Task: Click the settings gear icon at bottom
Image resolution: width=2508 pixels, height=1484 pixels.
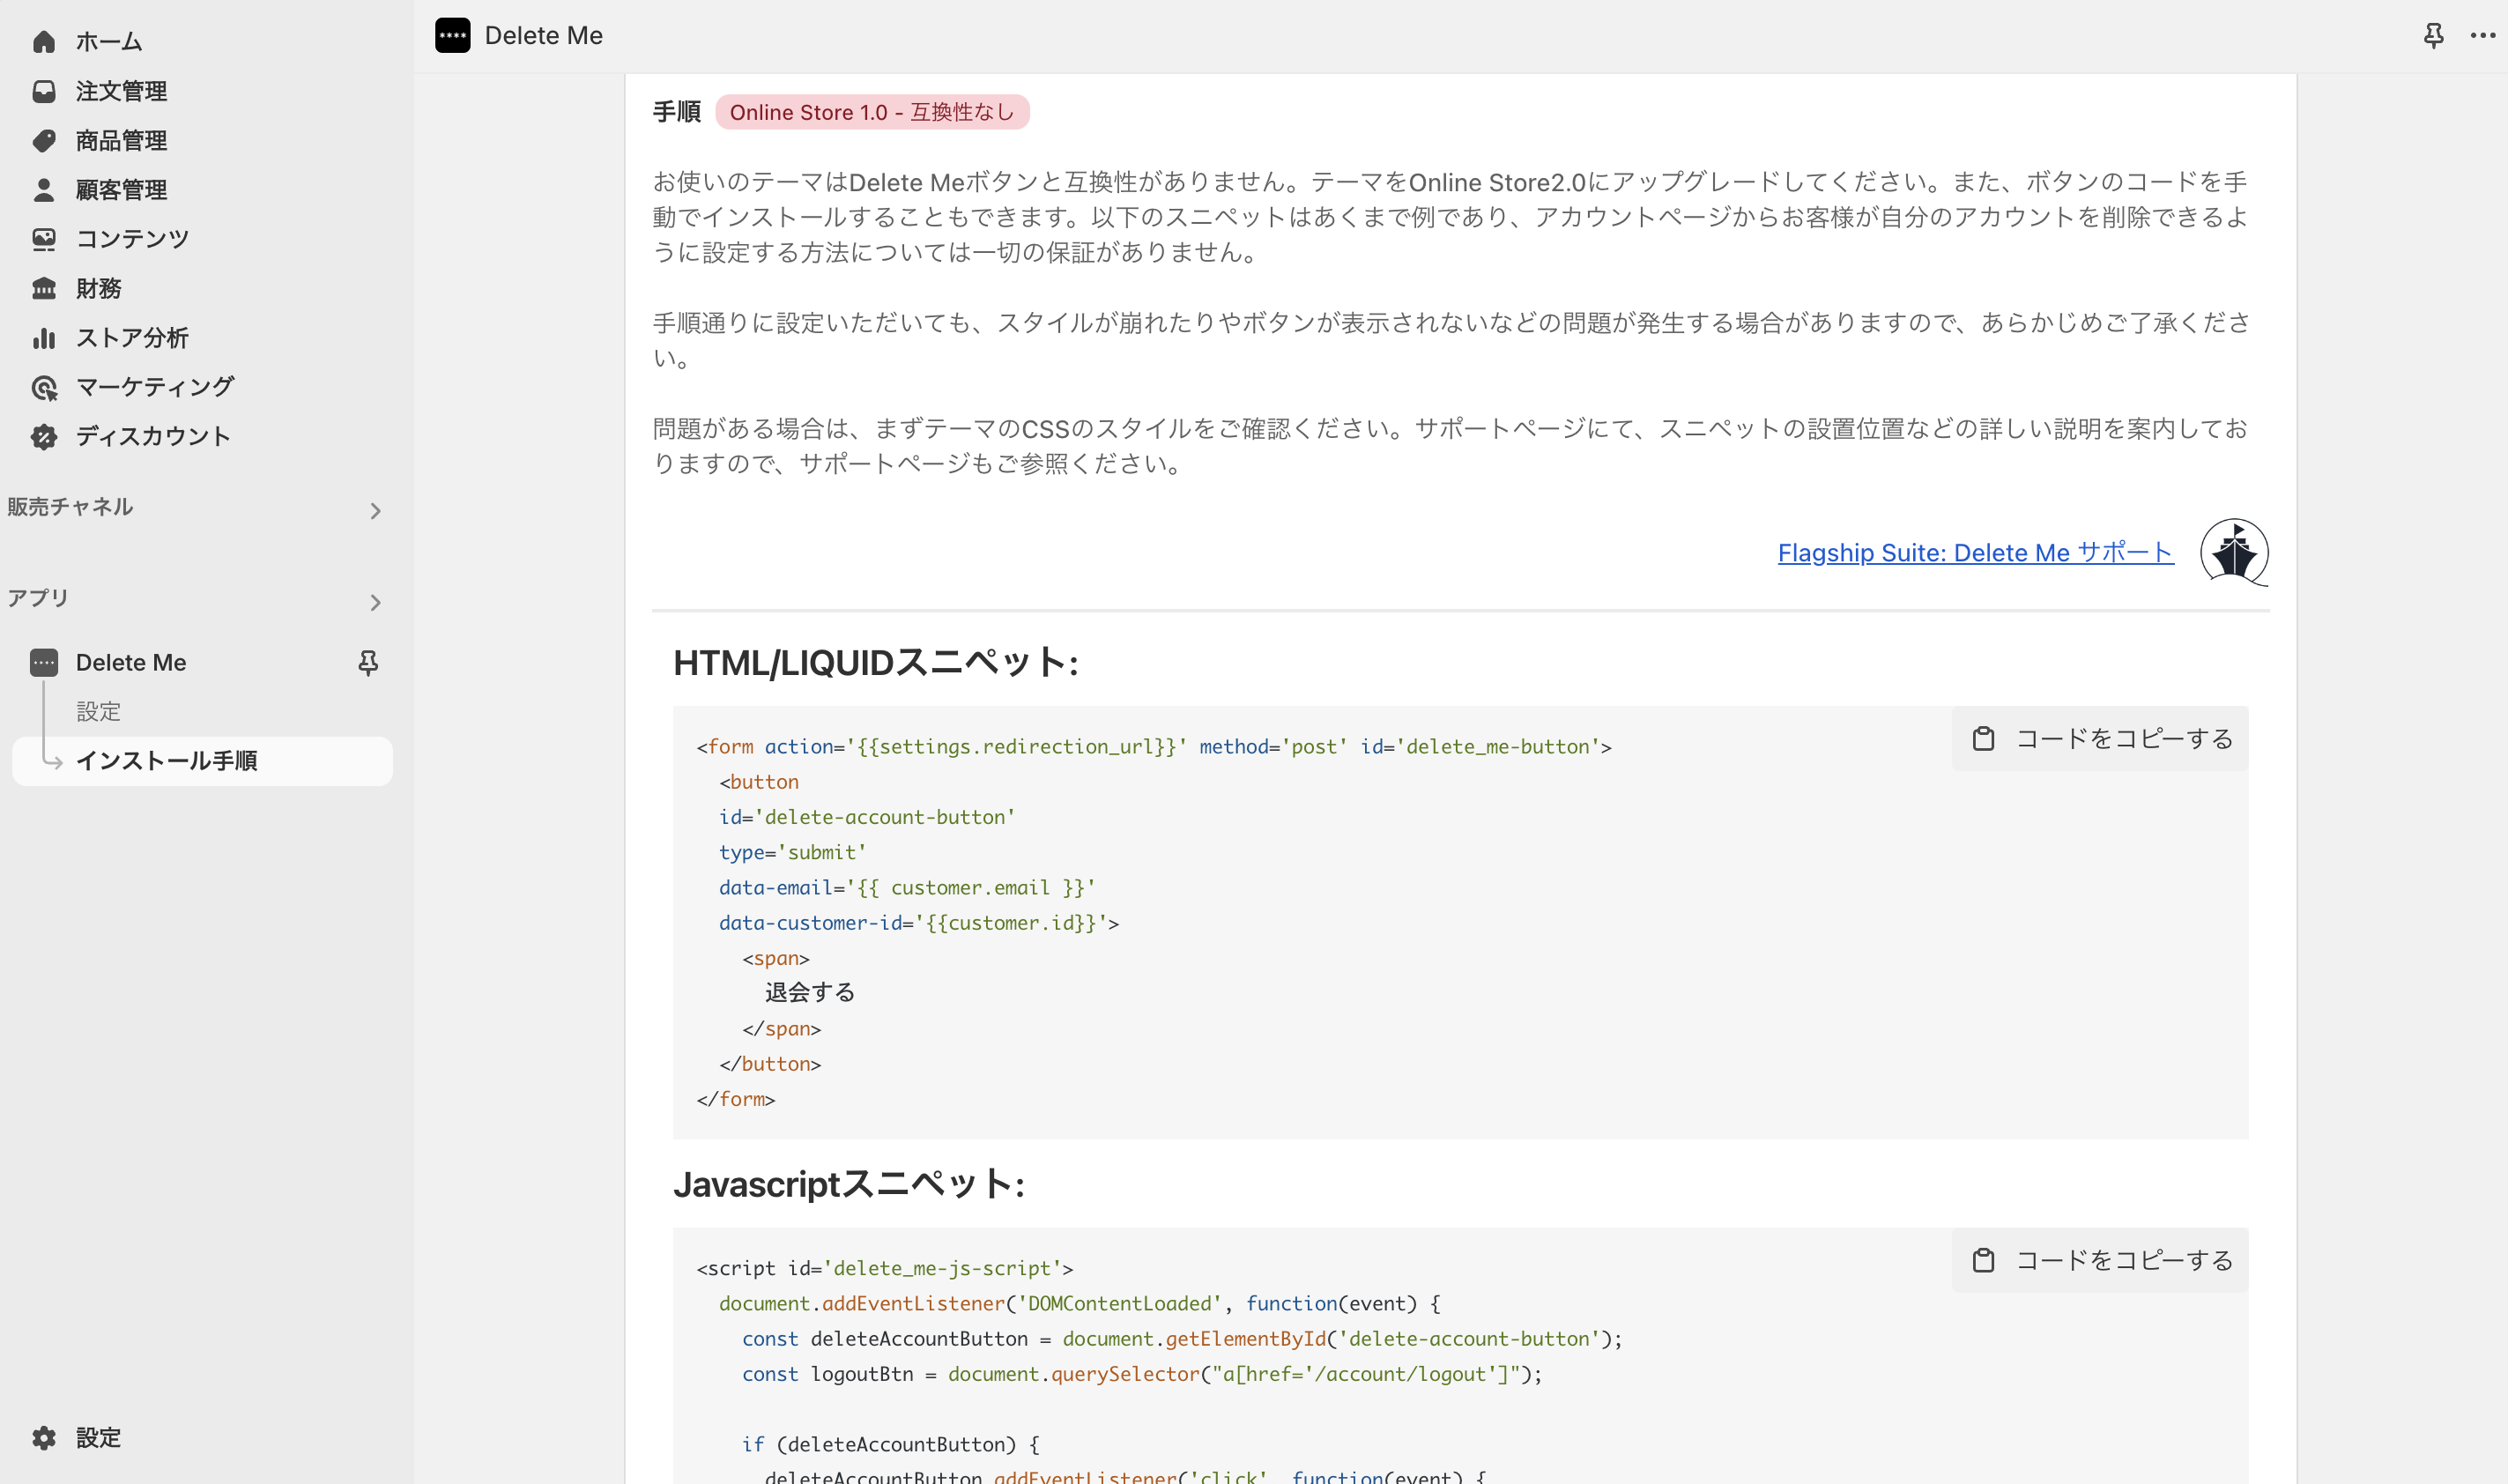Action: point(44,1437)
